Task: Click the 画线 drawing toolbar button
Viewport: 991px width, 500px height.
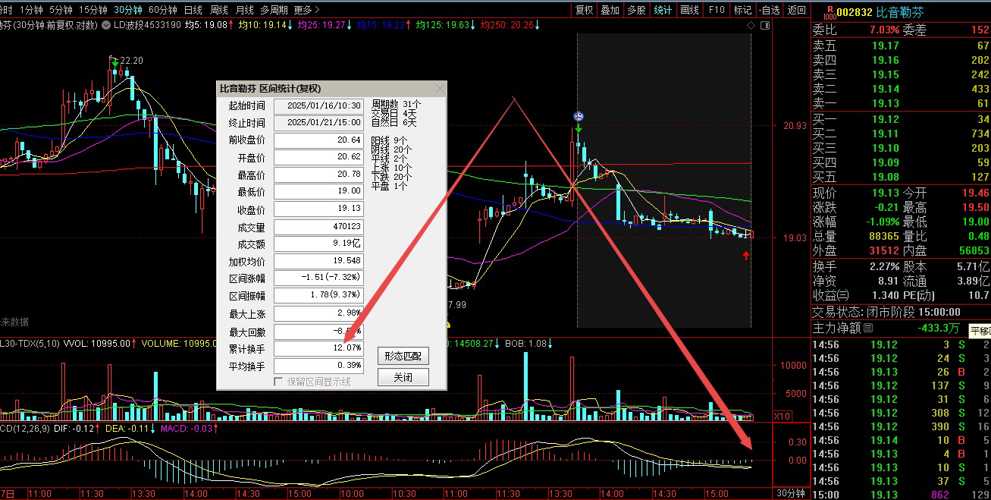Action: pos(690,10)
